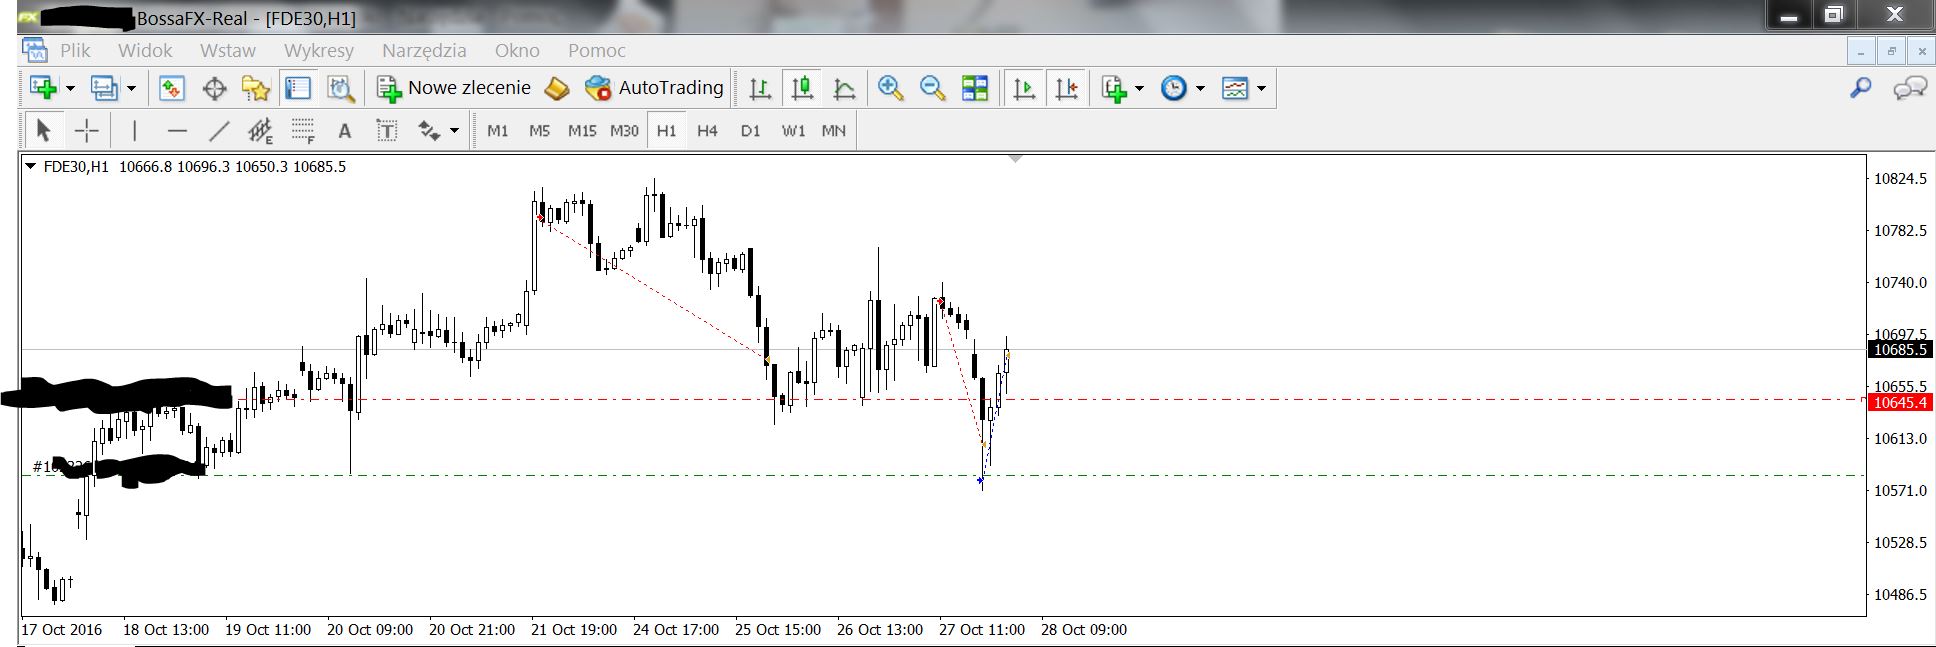This screenshot has height=647, width=1936.
Task: Switch to MN timeframe
Action: click(x=834, y=131)
